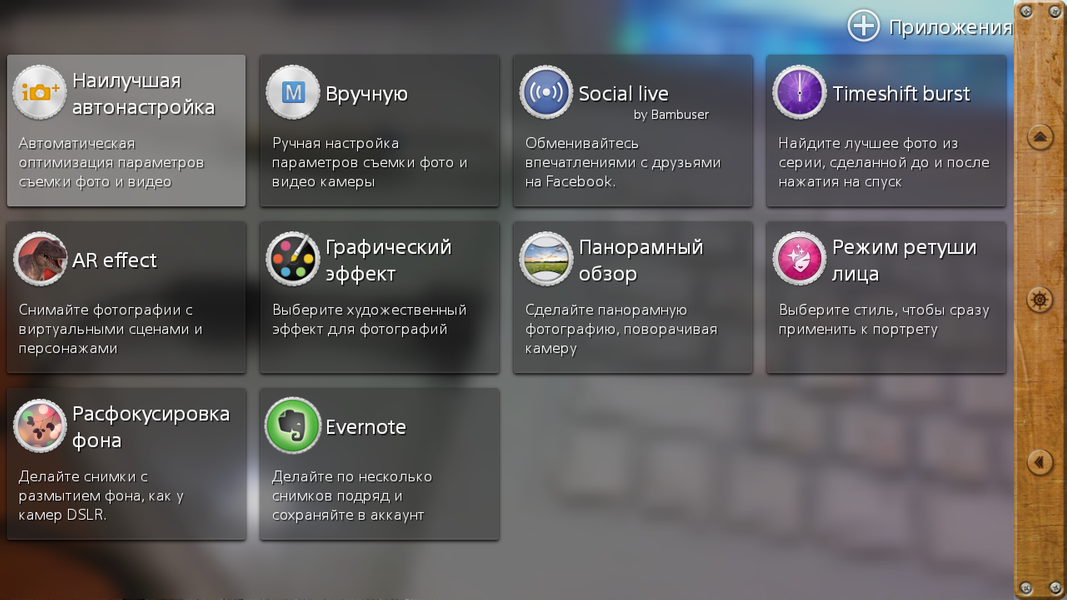The height and width of the screenshot is (600, 1067).
Task: Click the Снимайте фотографии с виртуальными description
Action: point(110,329)
